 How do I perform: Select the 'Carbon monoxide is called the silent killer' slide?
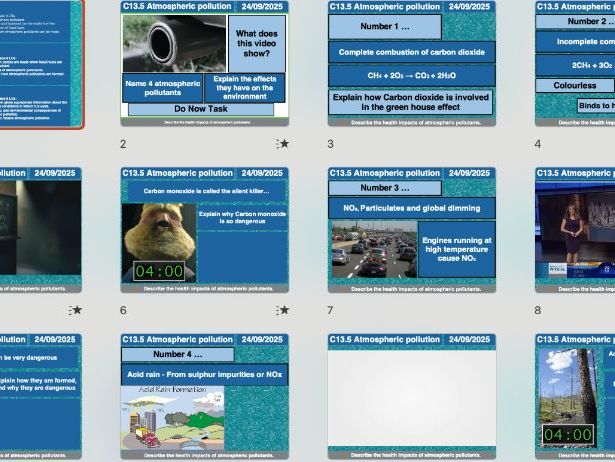click(204, 230)
